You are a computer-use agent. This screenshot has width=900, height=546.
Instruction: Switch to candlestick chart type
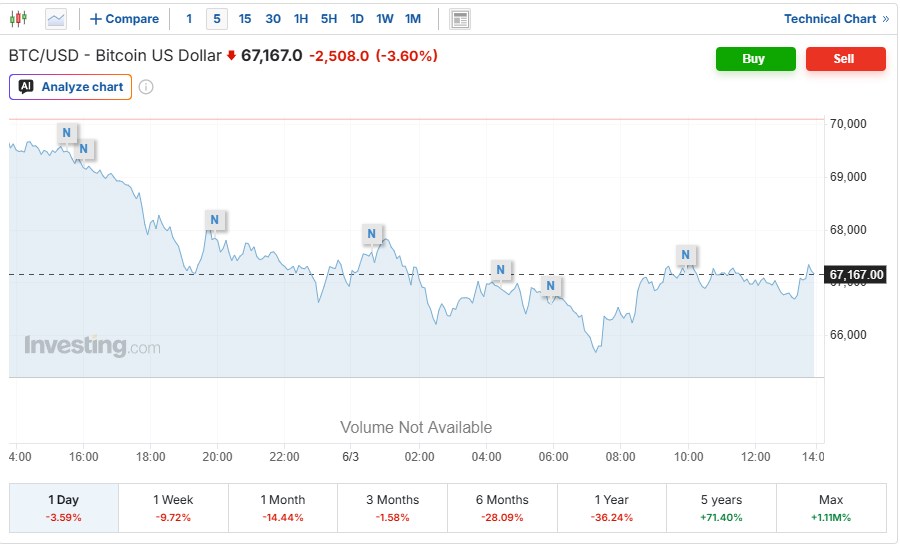18,19
